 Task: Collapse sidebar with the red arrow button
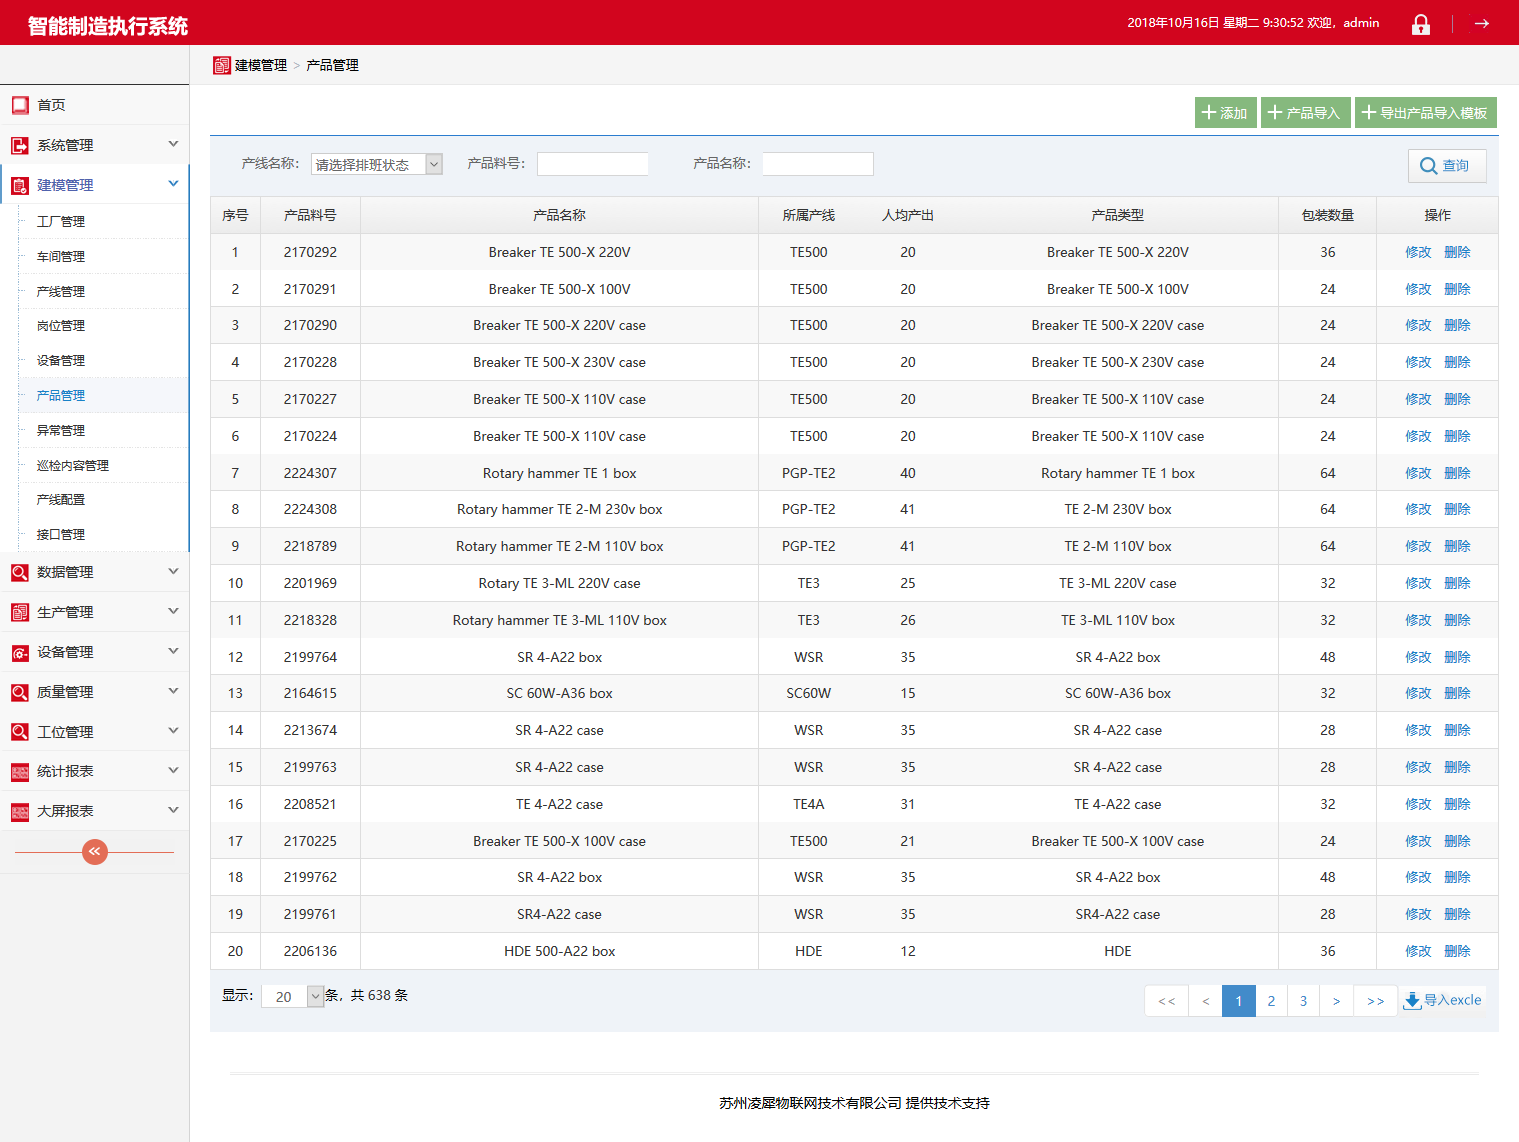coord(95,852)
